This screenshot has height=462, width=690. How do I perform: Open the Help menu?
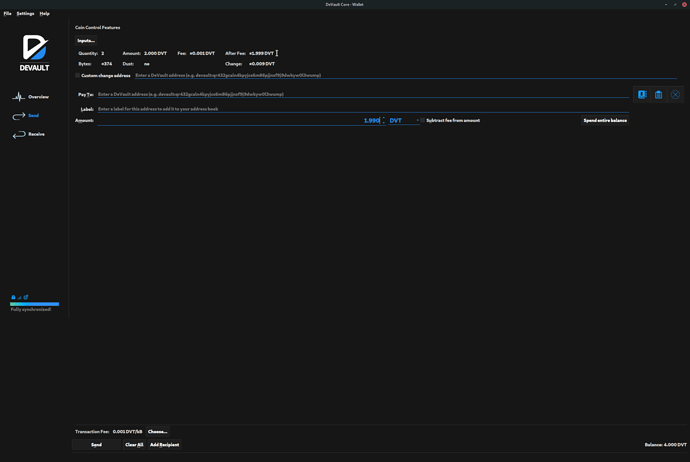(x=44, y=14)
